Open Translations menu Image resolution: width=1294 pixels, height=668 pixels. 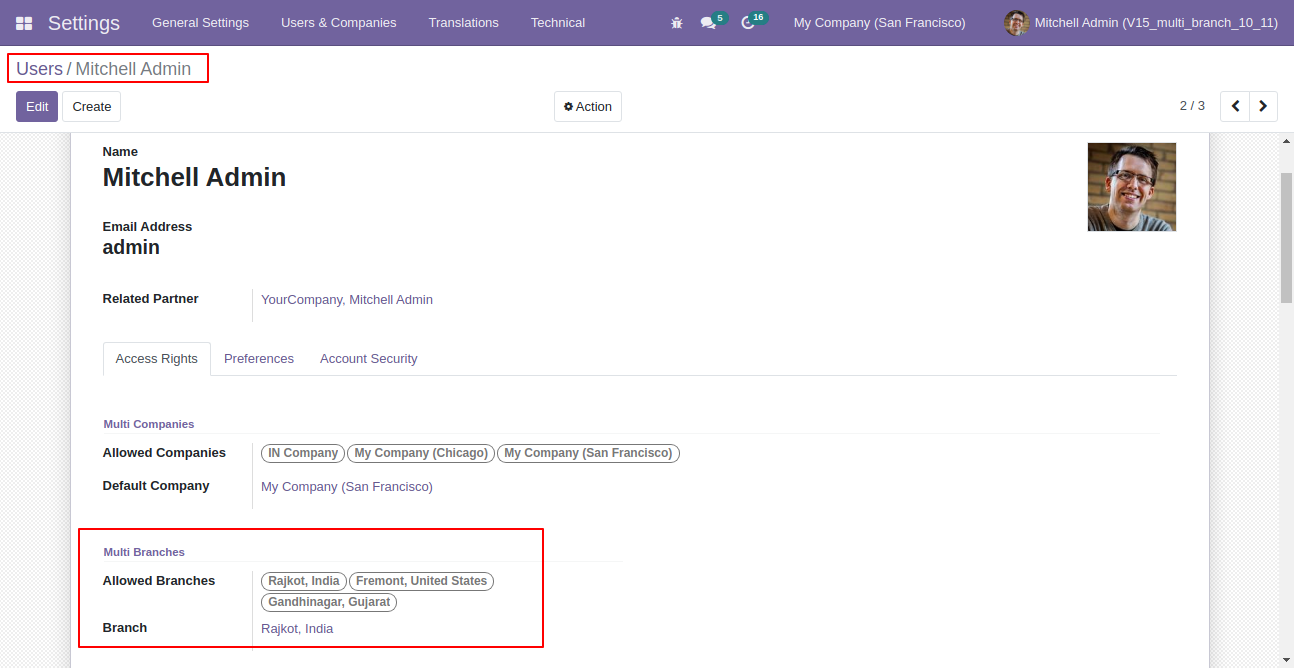tap(463, 23)
